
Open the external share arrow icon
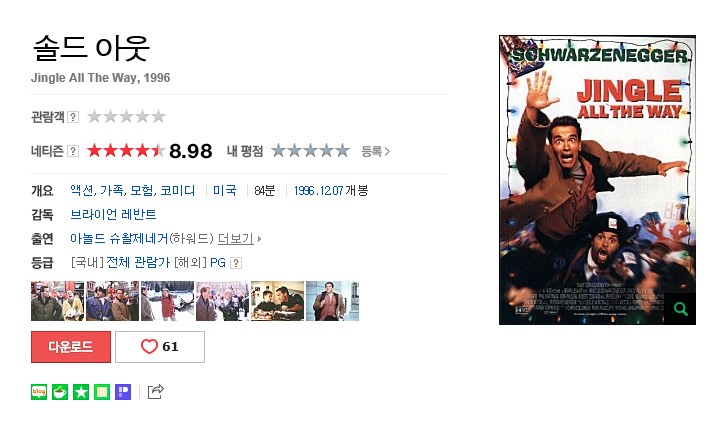point(156,392)
